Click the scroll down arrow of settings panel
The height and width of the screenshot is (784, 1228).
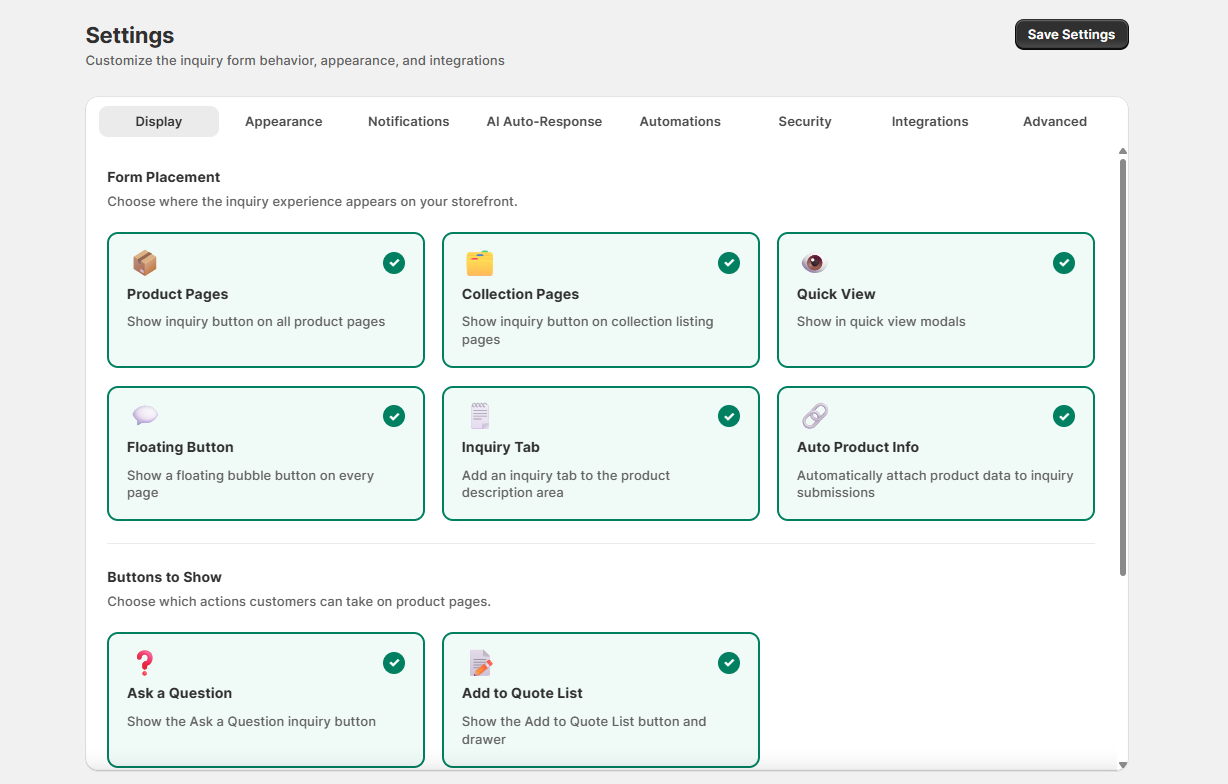tap(1122, 765)
